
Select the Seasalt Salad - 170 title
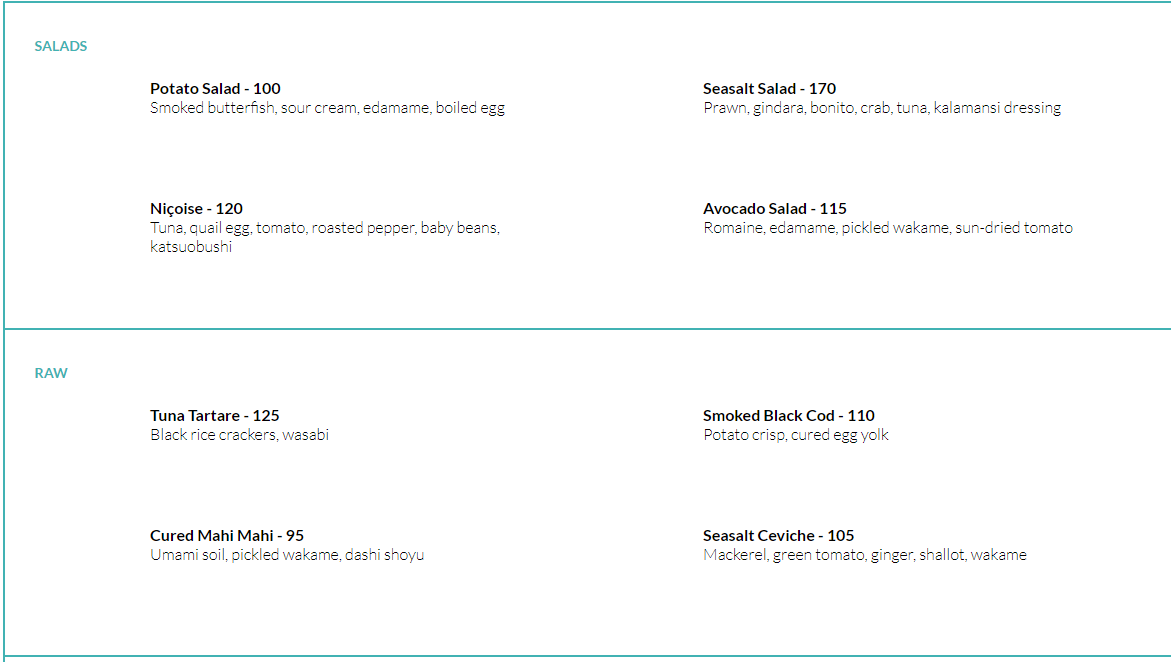[x=769, y=88]
